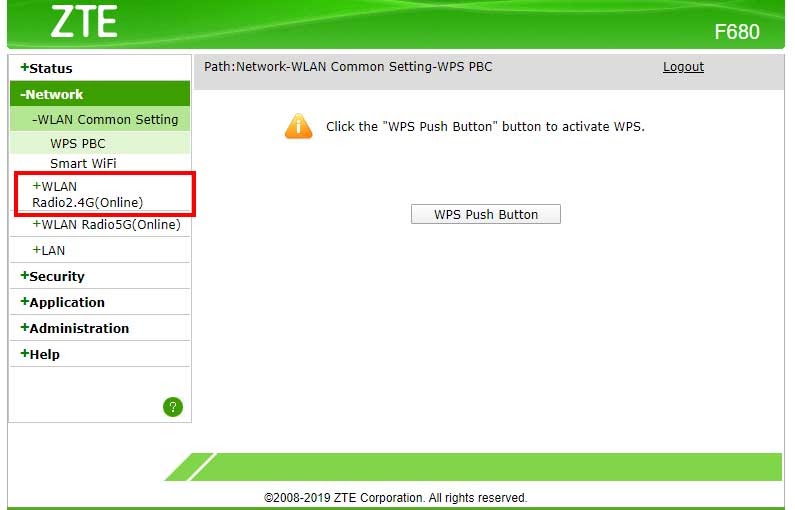Click the ZTE logo in header
This screenshot has height=510, width=795.
click(84, 22)
